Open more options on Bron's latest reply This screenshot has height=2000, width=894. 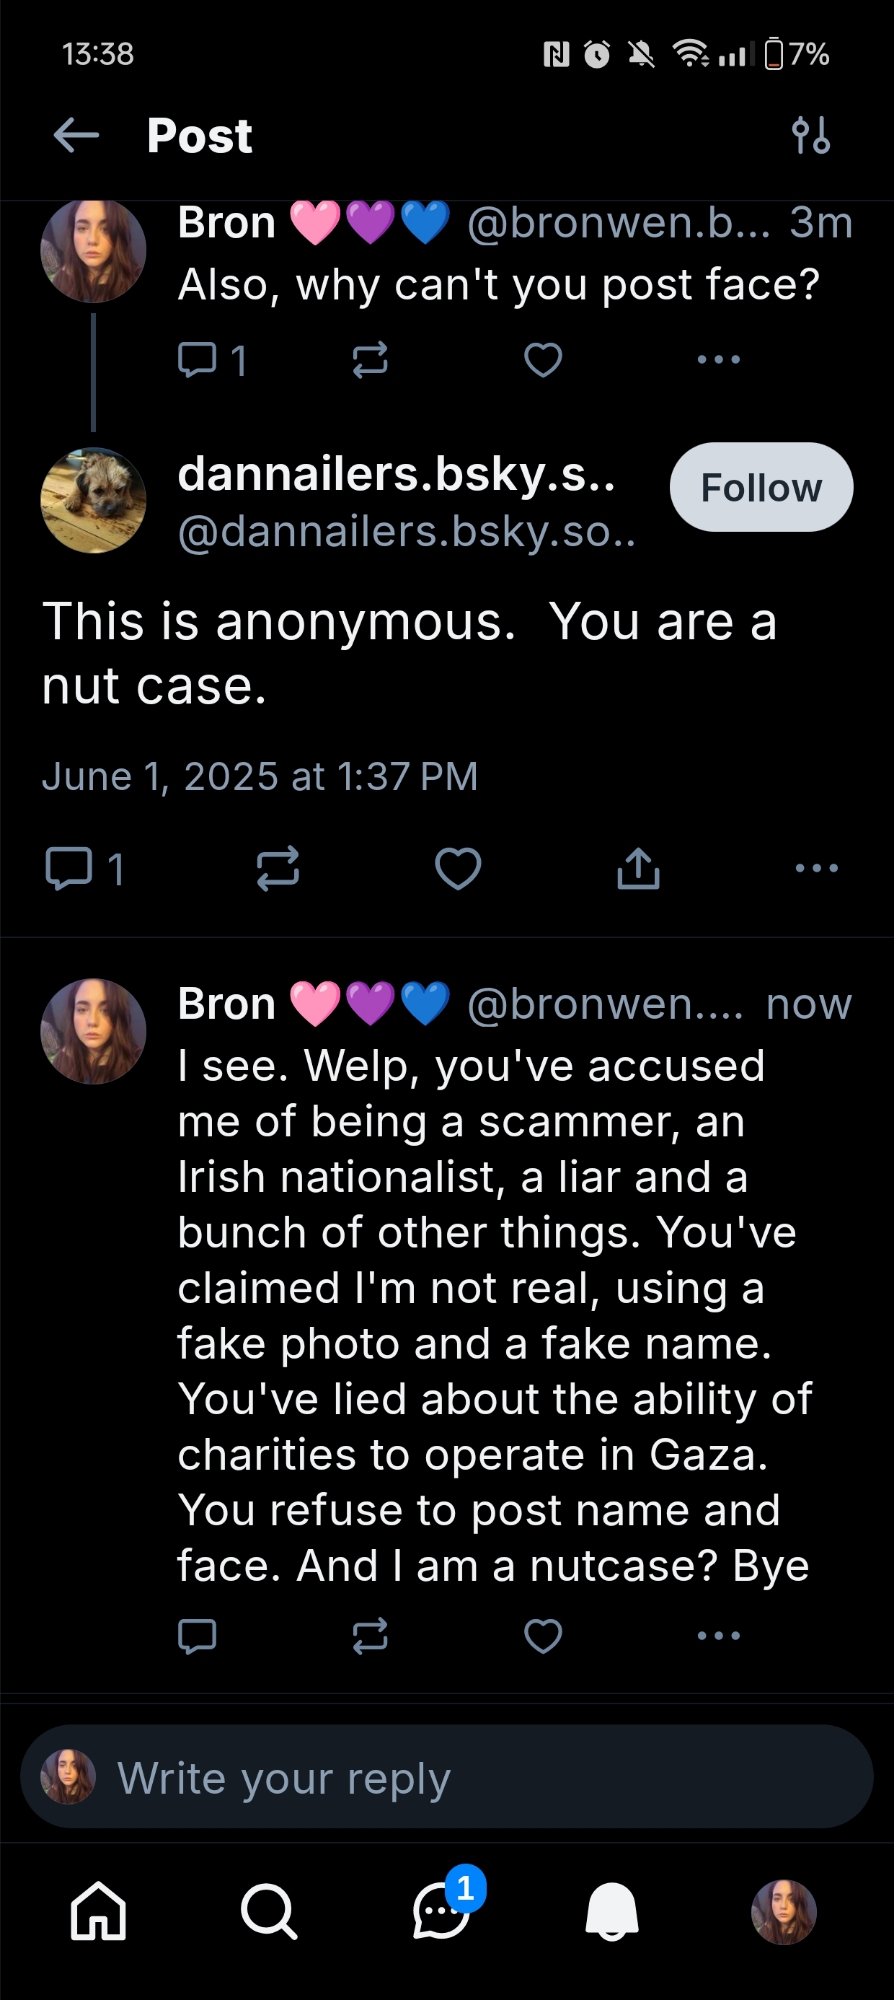[718, 1636]
